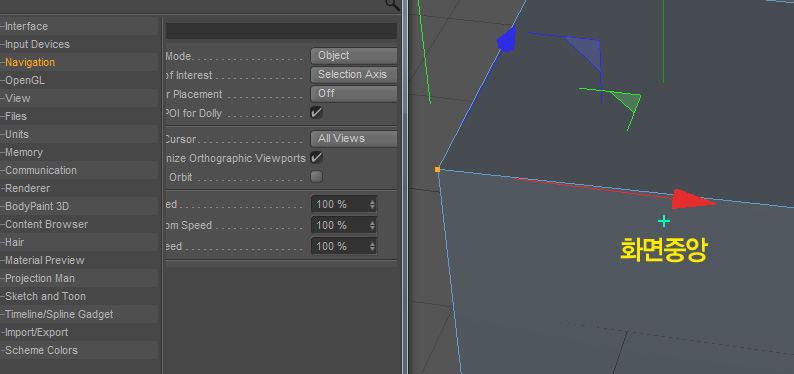Viewport: 794px width, 374px height.
Task: Toggle the POI for Dolly checkbox
Action: [x=316, y=112]
